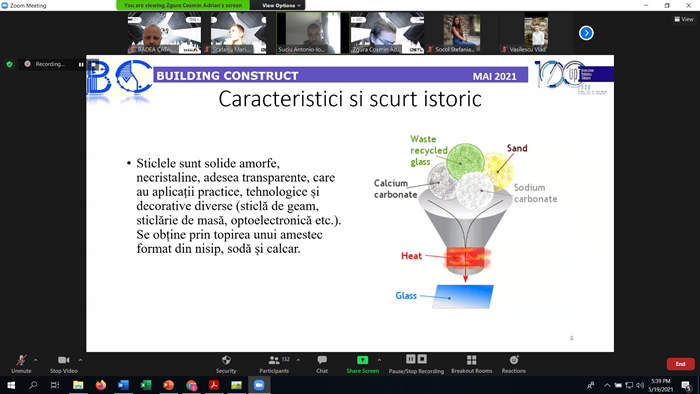Expand video options arrow beside Stop Video
The width and height of the screenshot is (700, 394).
pyautogui.click(x=80, y=360)
